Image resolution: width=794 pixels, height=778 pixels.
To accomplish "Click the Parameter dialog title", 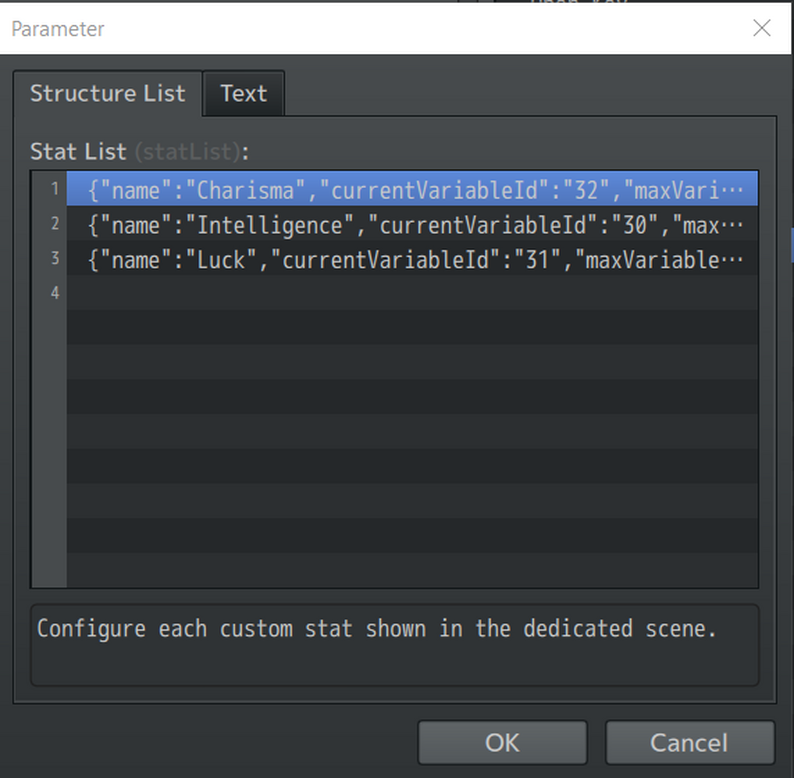I will click(x=58, y=29).
